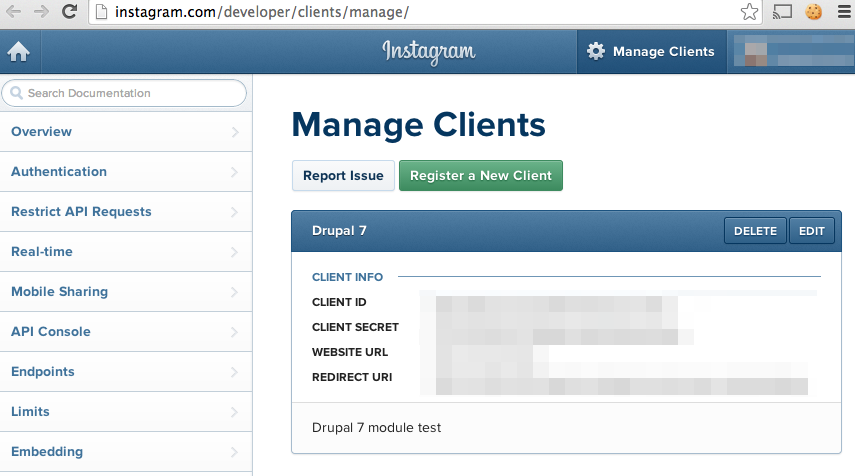This screenshot has width=855, height=476.
Task: Click the Endpoints row chevron
Action: click(x=234, y=372)
